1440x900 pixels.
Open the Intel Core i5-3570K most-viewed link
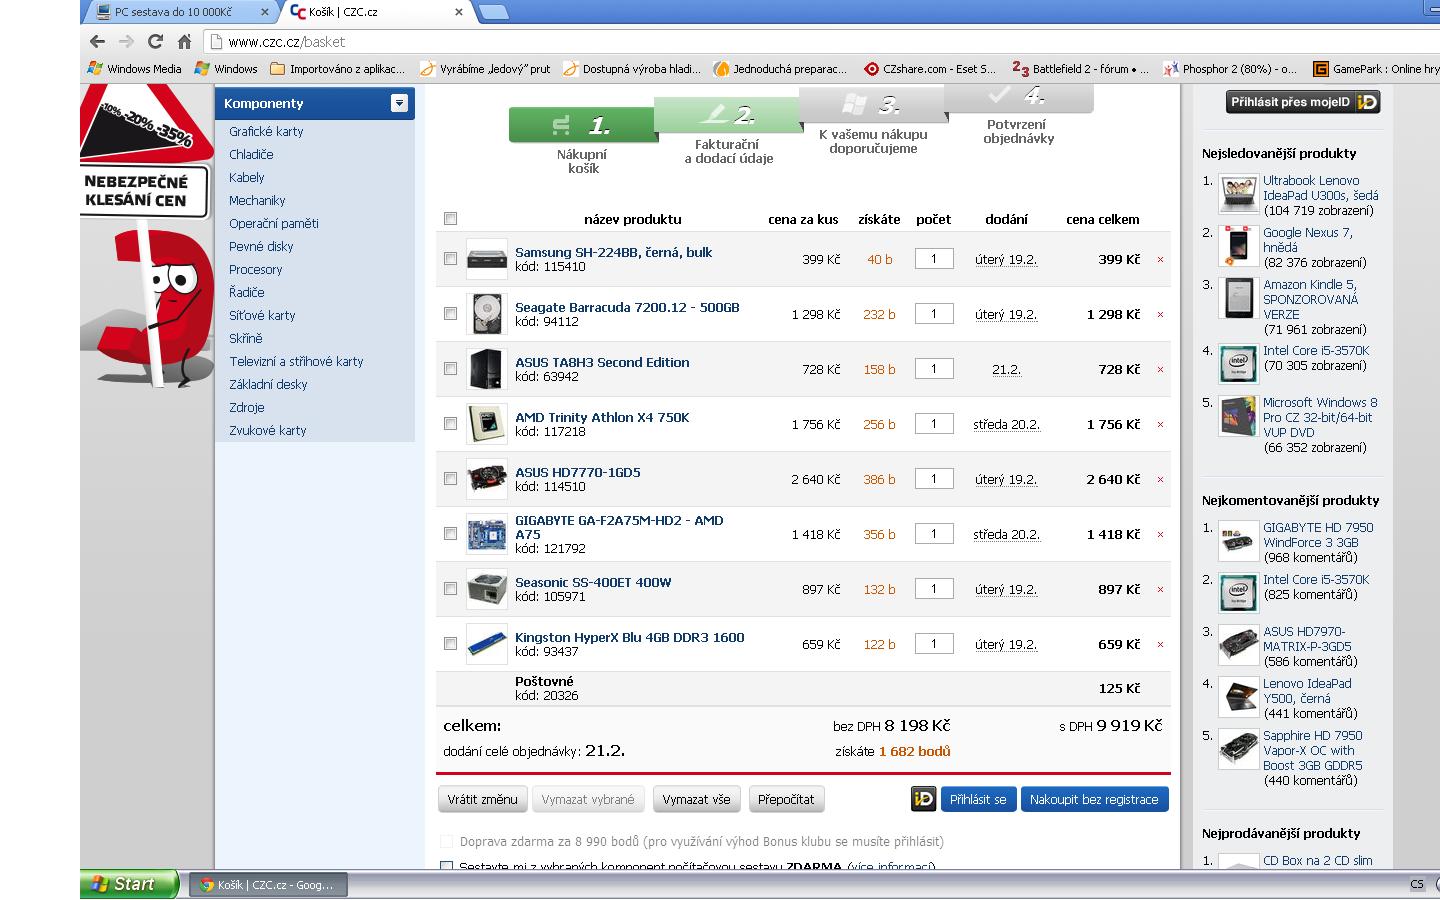[x=1316, y=351]
